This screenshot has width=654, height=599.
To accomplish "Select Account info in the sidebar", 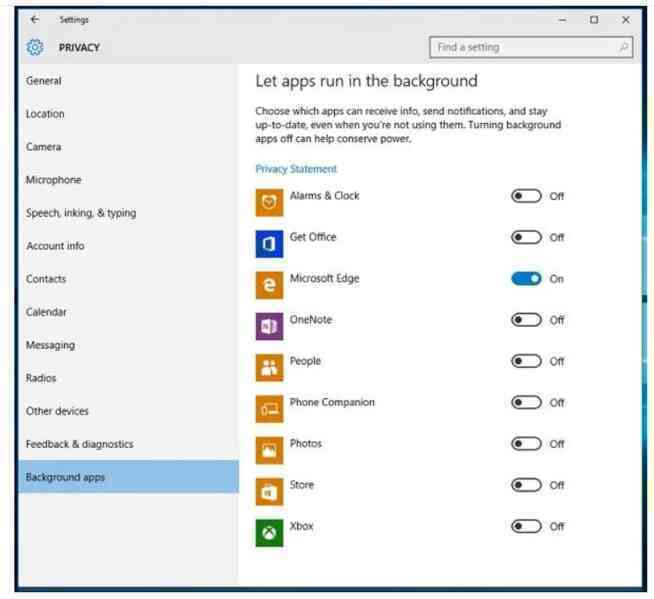I will click(x=128, y=246).
